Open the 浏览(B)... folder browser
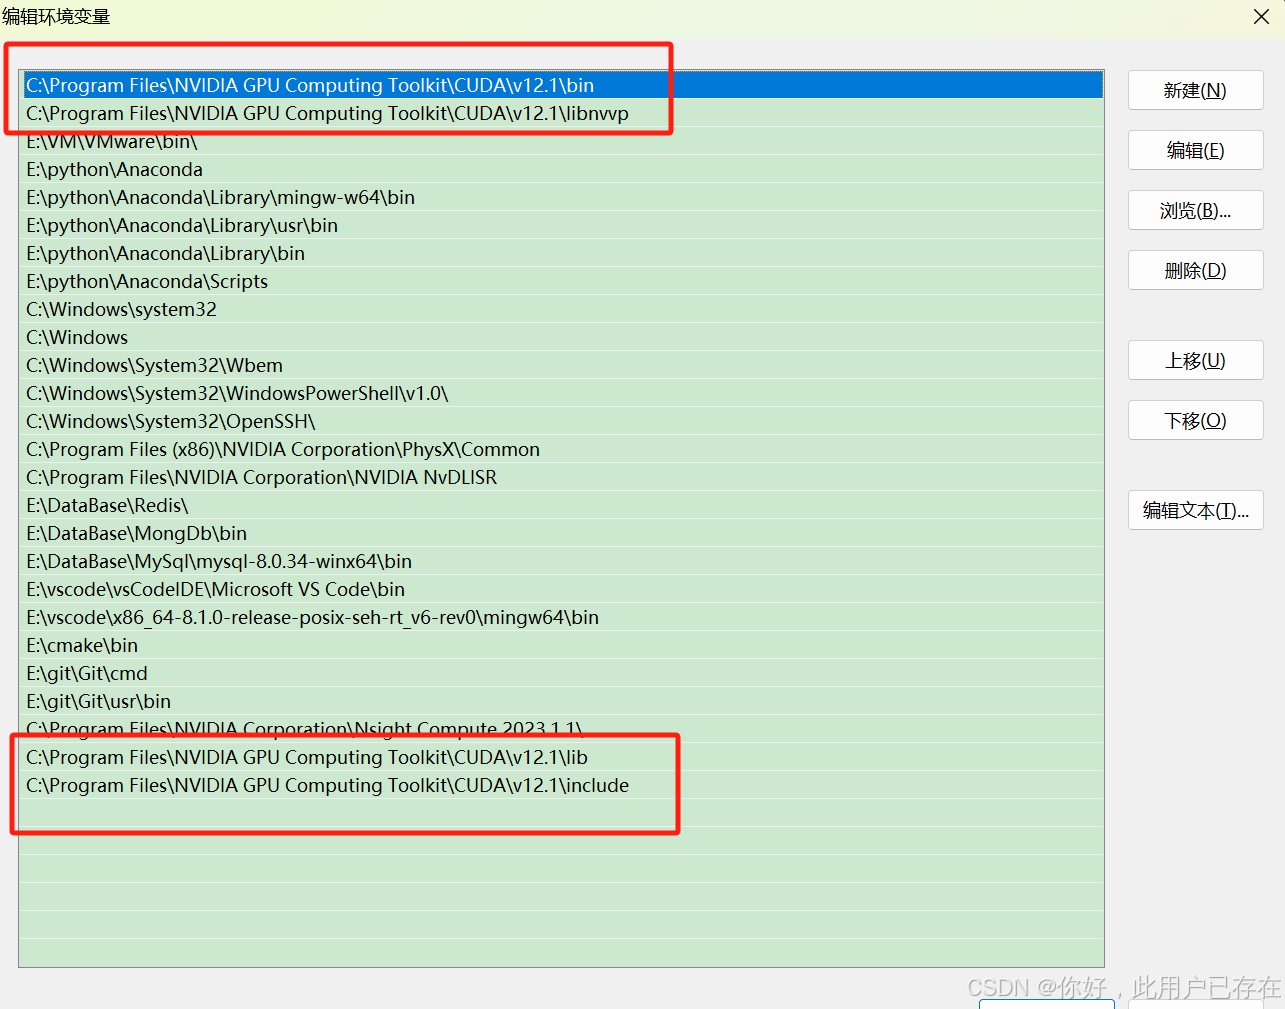 (x=1195, y=210)
